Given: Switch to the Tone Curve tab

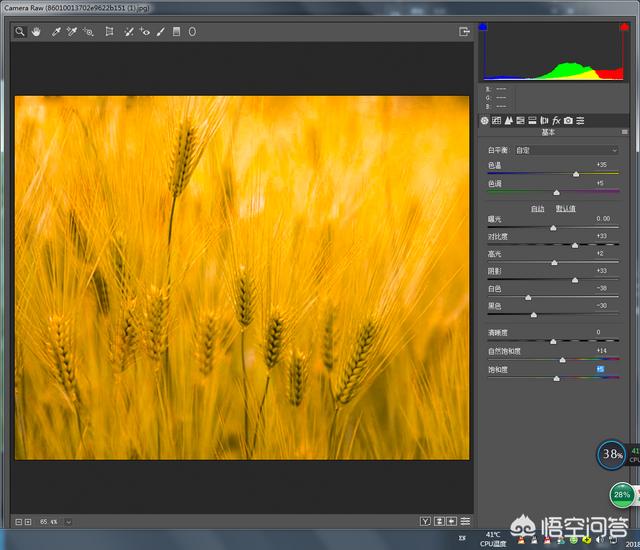Looking at the screenshot, I should [x=496, y=120].
